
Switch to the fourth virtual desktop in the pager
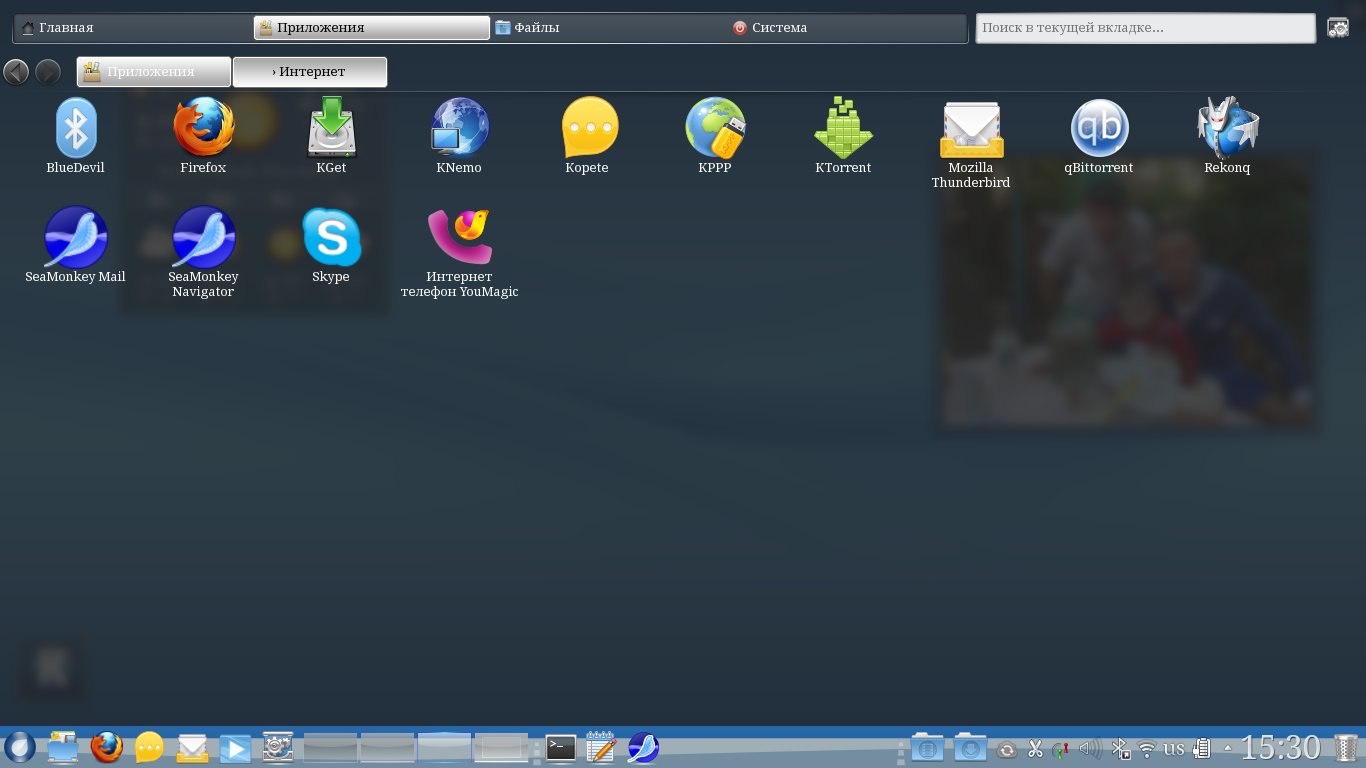tap(501, 748)
